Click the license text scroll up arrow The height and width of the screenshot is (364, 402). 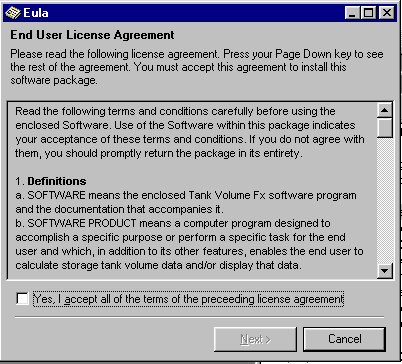(385, 110)
